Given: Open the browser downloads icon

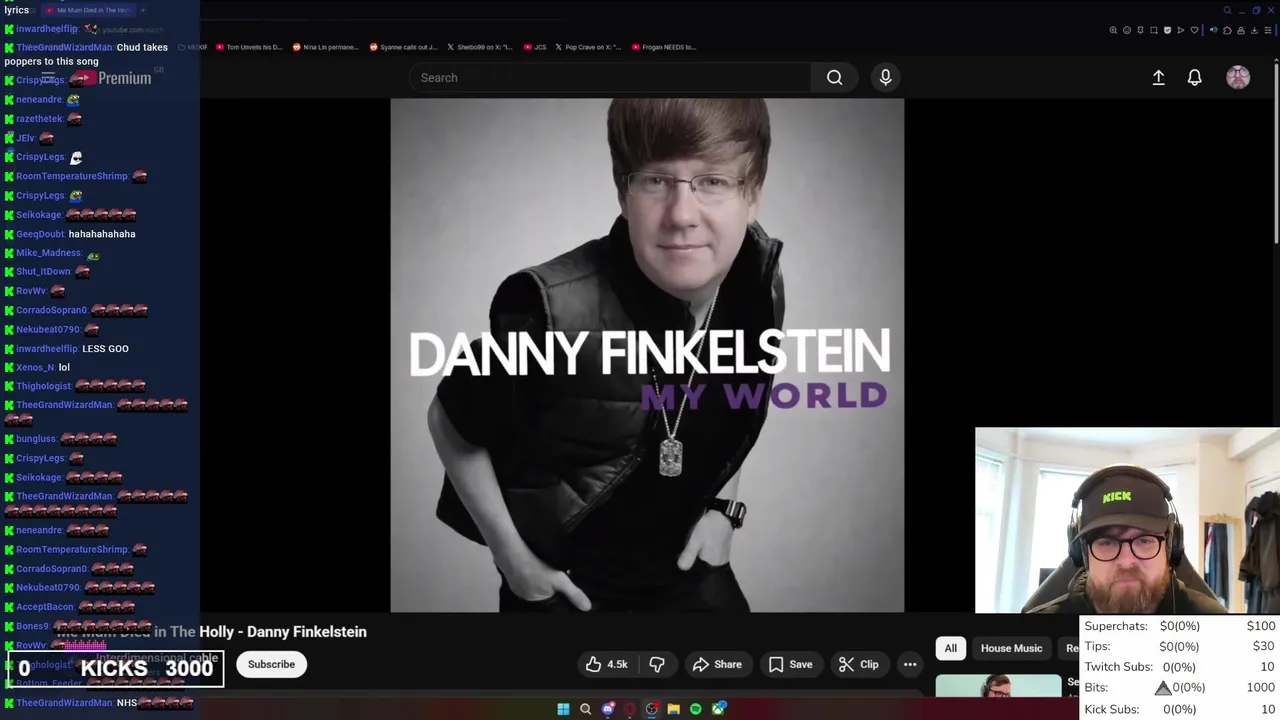Looking at the screenshot, I should [x=1254, y=30].
